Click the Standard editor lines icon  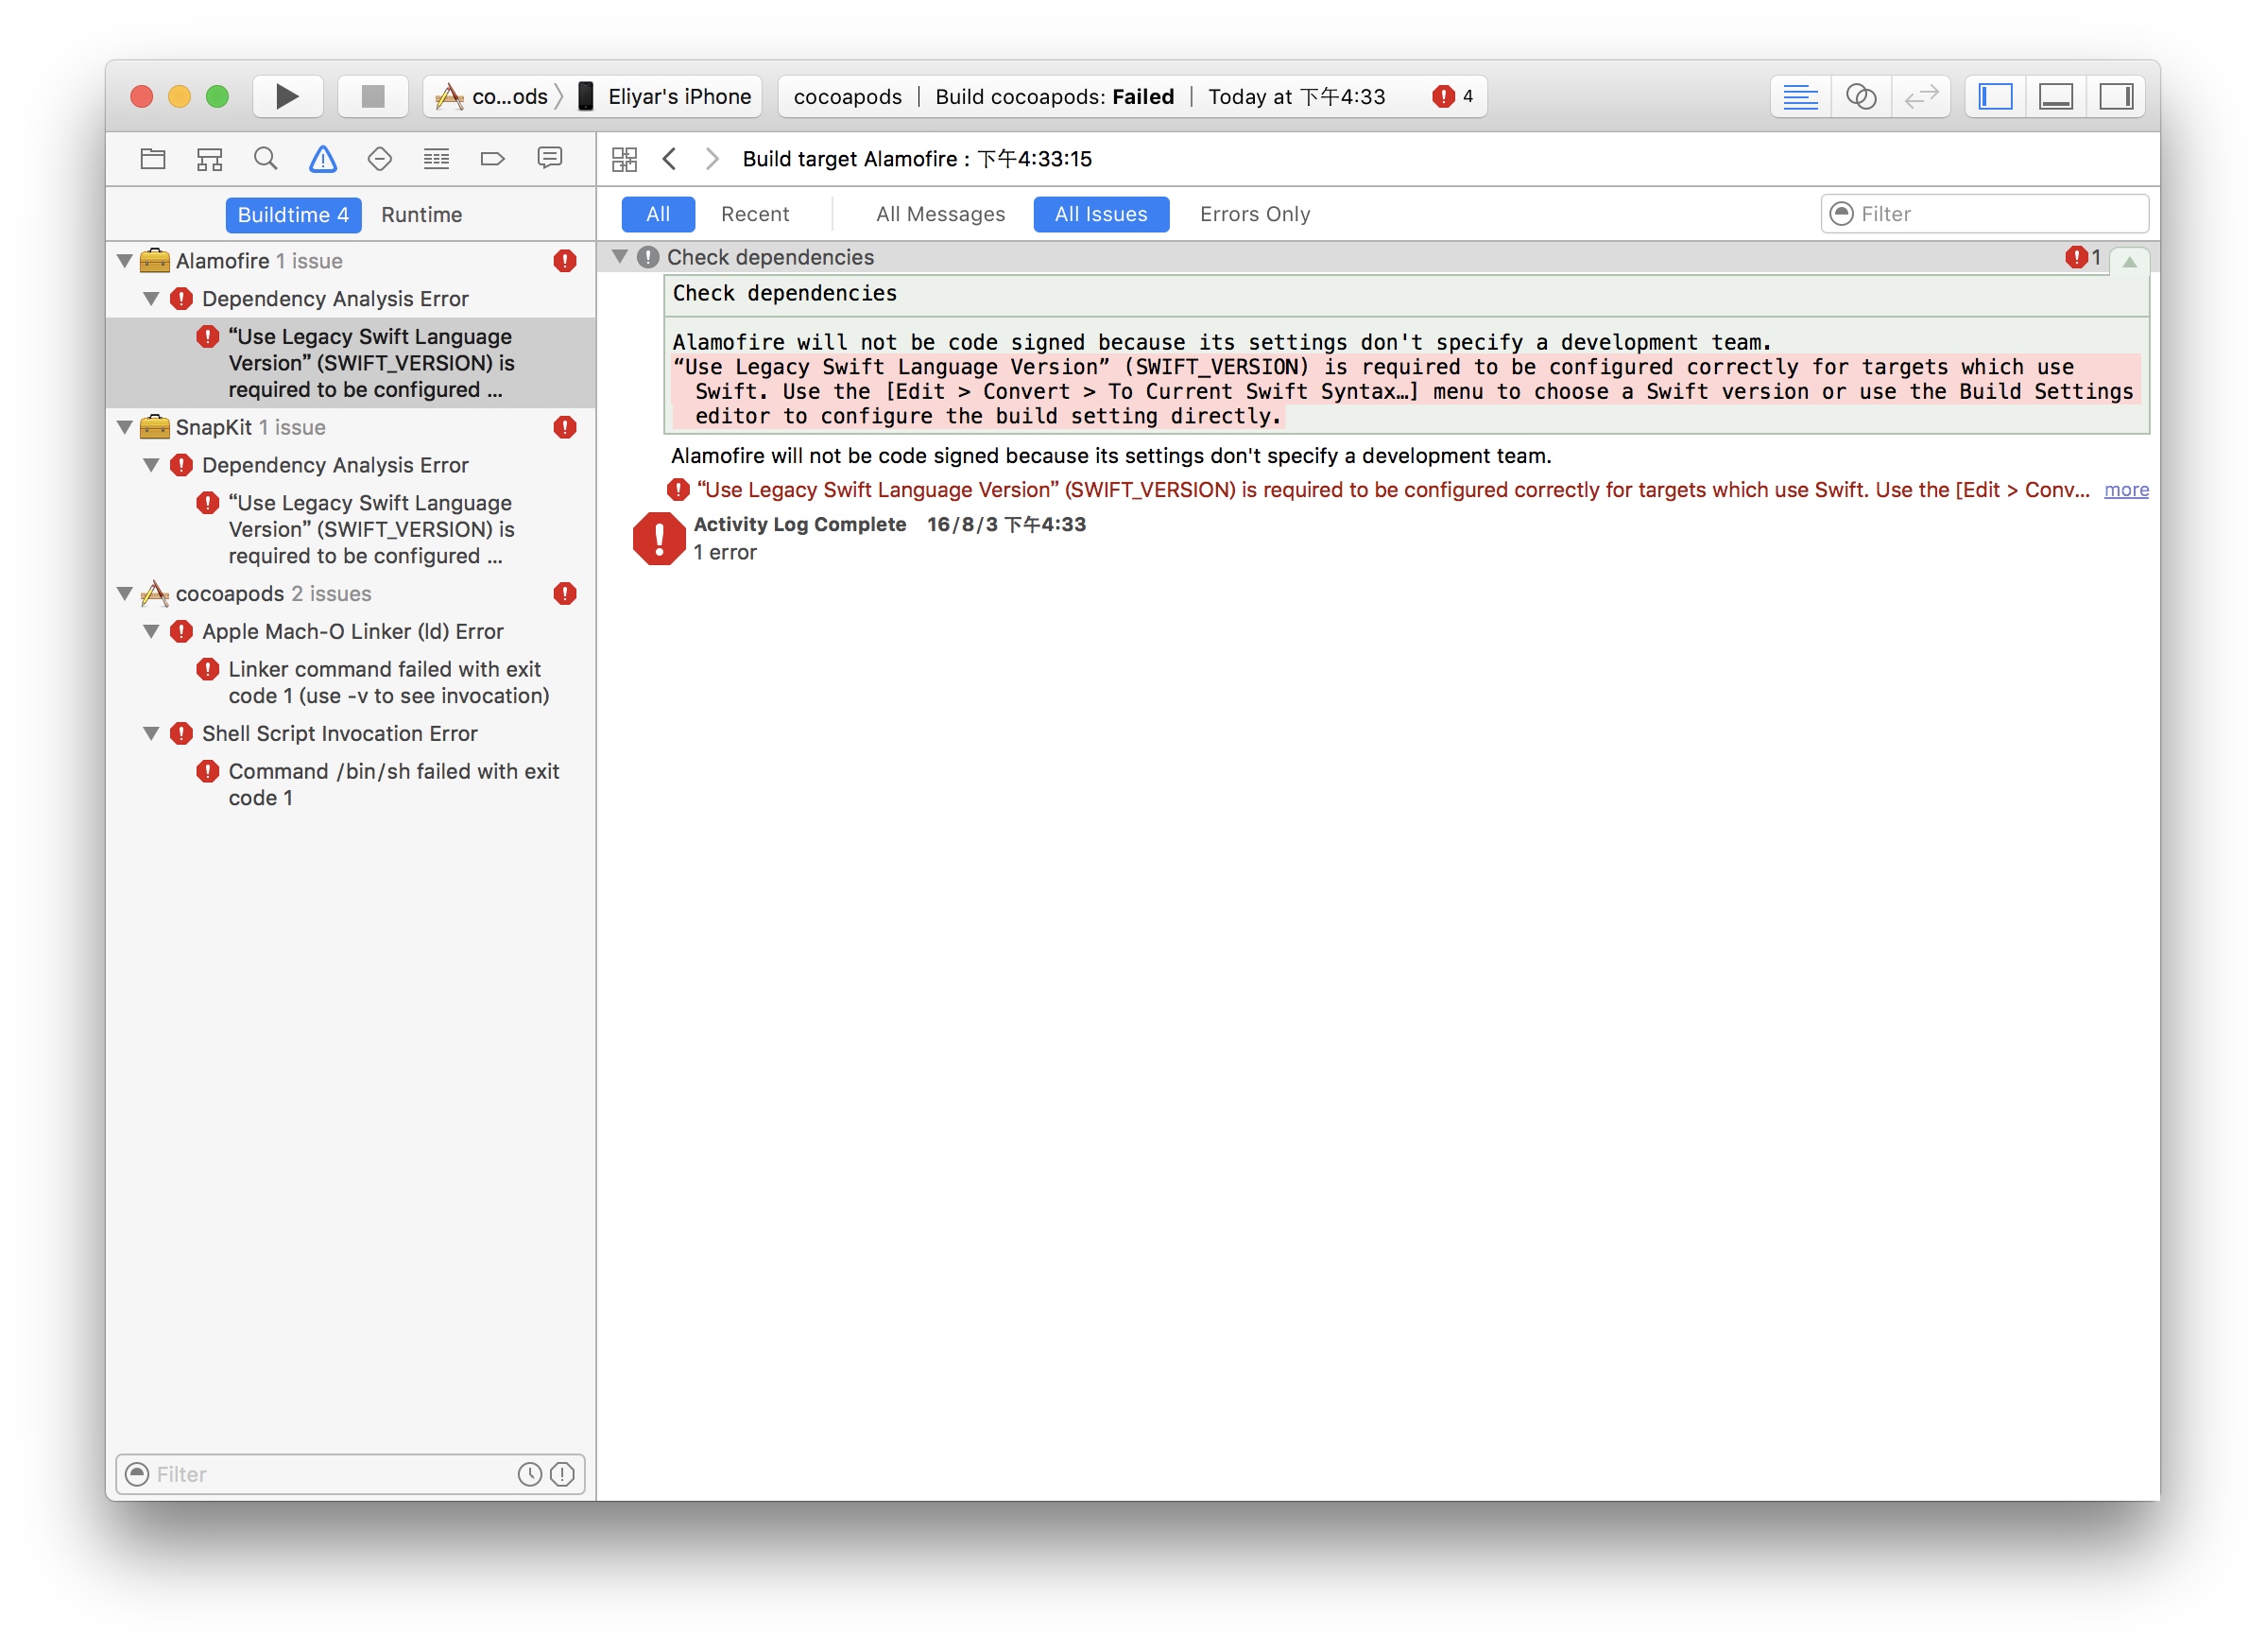[1799, 96]
